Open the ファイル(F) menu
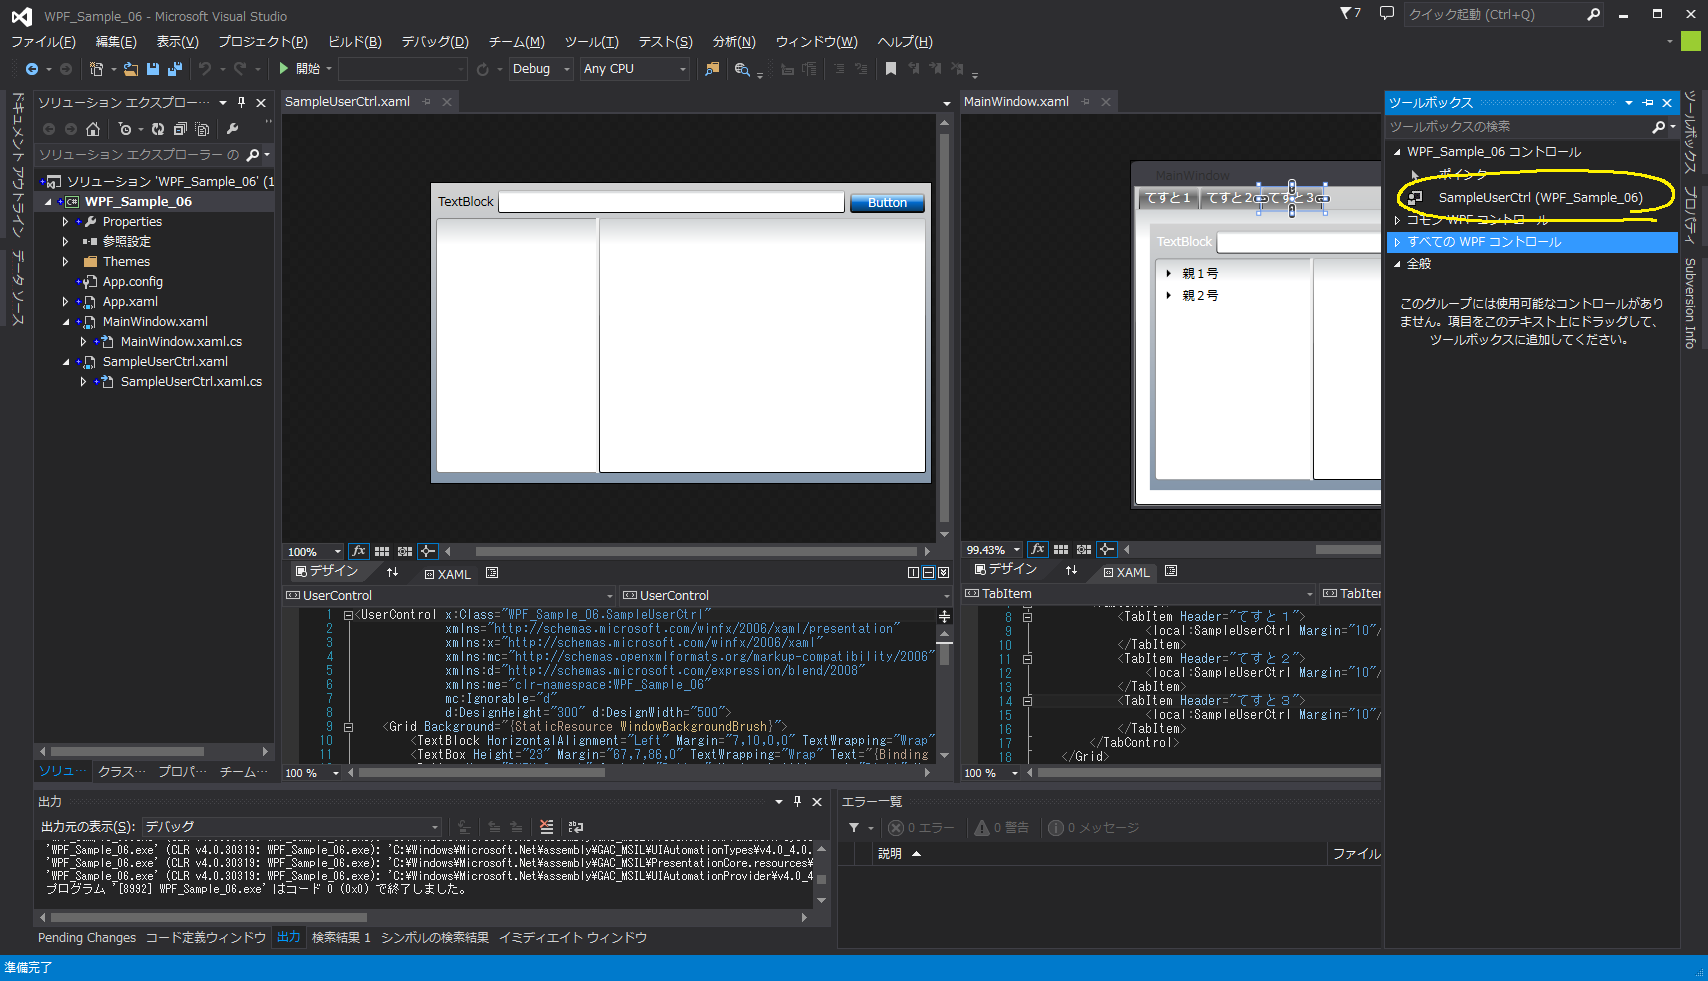This screenshot has height=981, width=1708. click(43, 42)
